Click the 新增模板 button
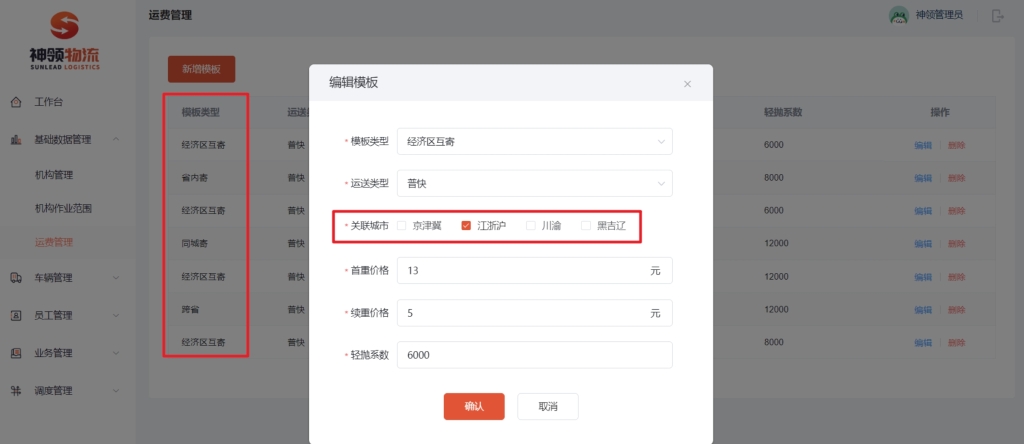 201,69
